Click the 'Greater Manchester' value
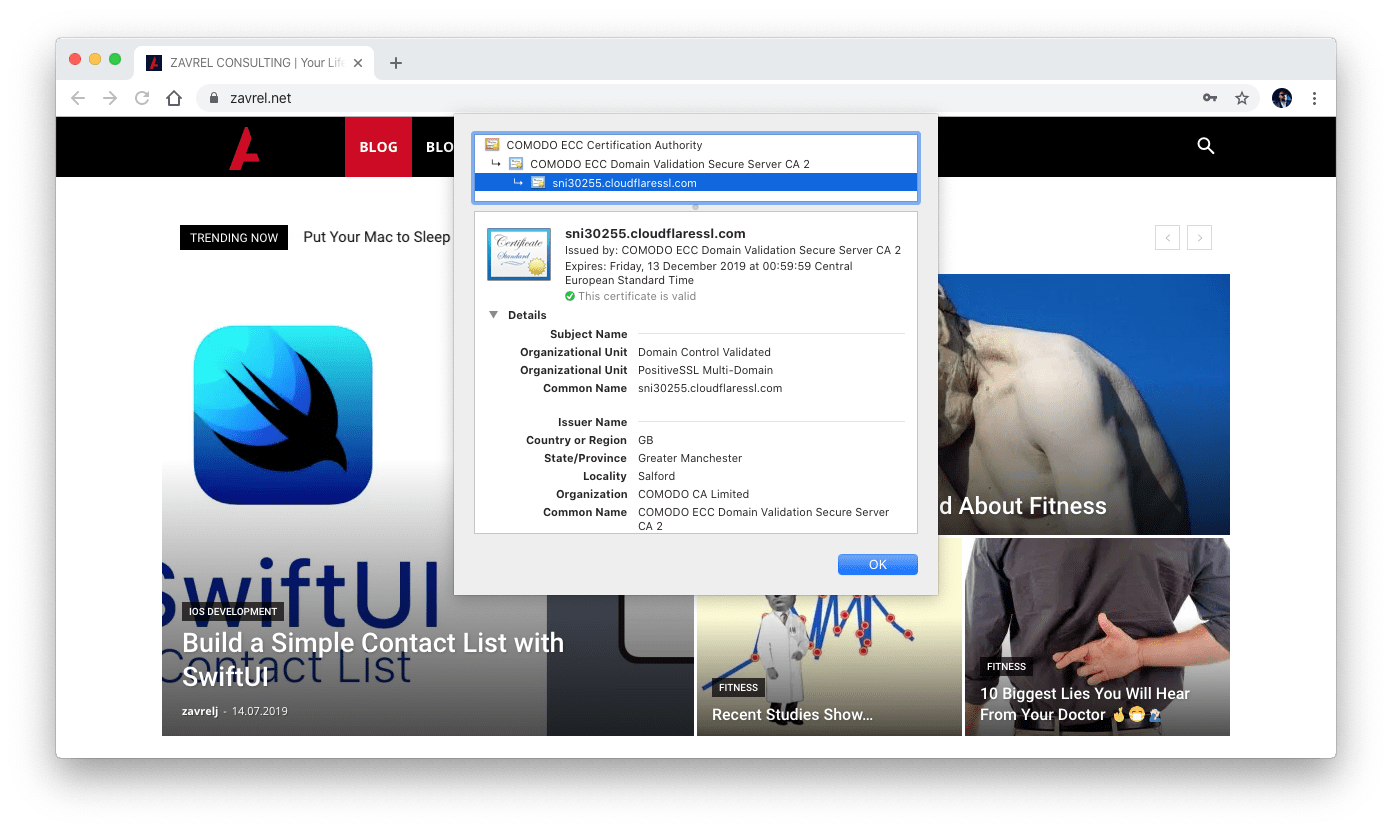 [690, 458]
